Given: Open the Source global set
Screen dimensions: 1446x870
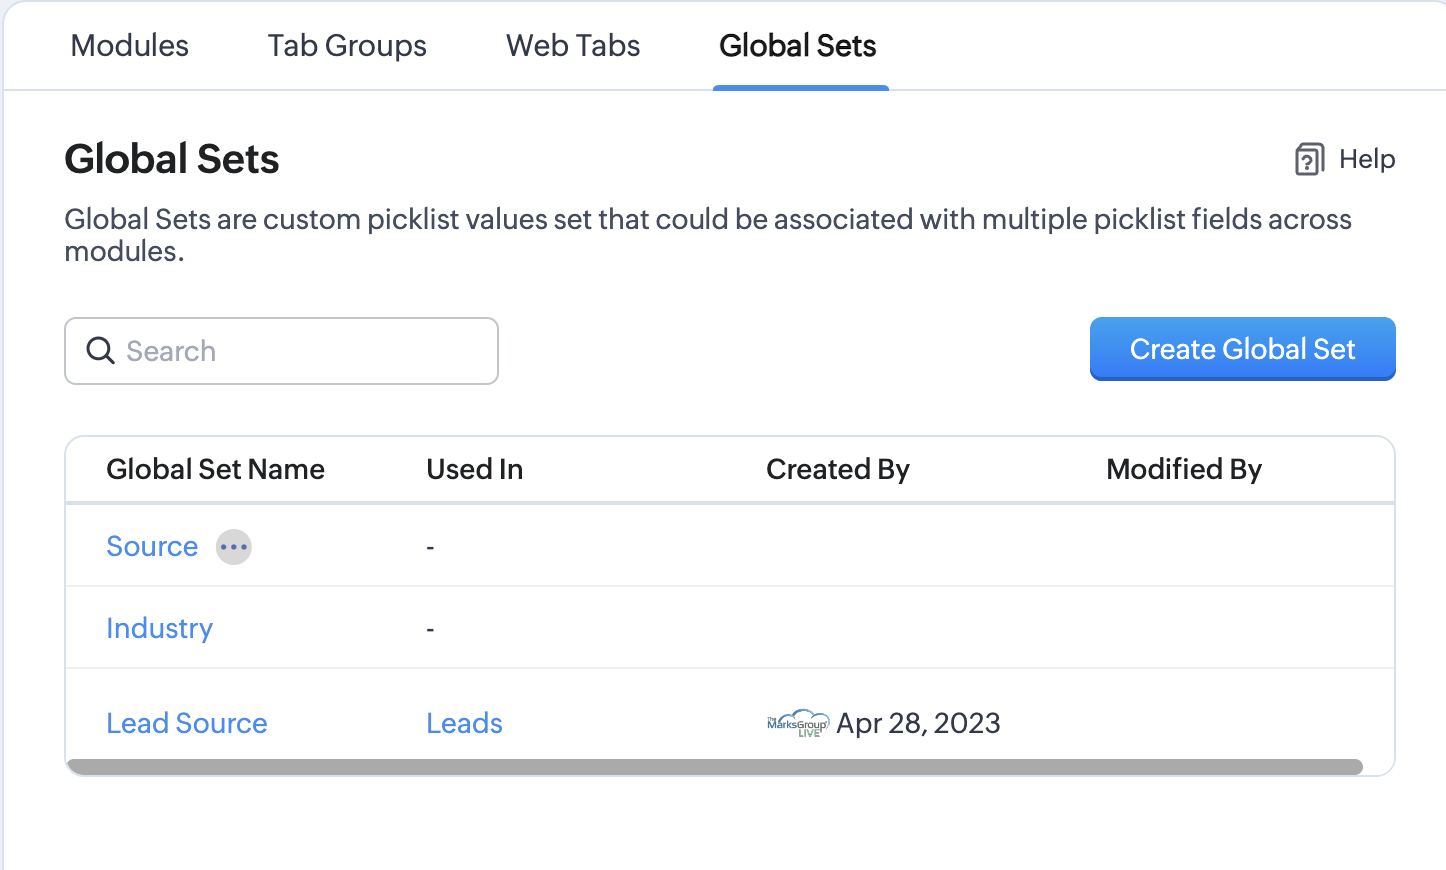Looking at the screenshot, I should tap(152, 546).
